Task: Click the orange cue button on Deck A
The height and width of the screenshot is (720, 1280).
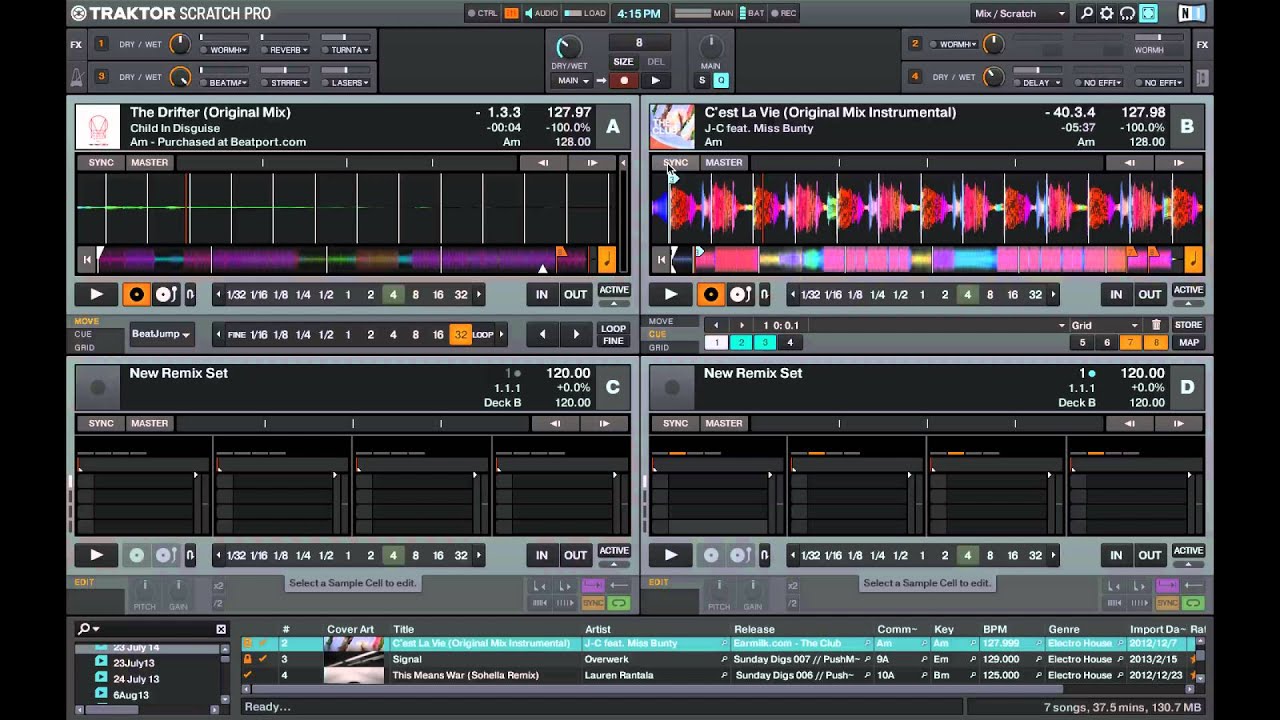Action: click(x=136, y=294)
